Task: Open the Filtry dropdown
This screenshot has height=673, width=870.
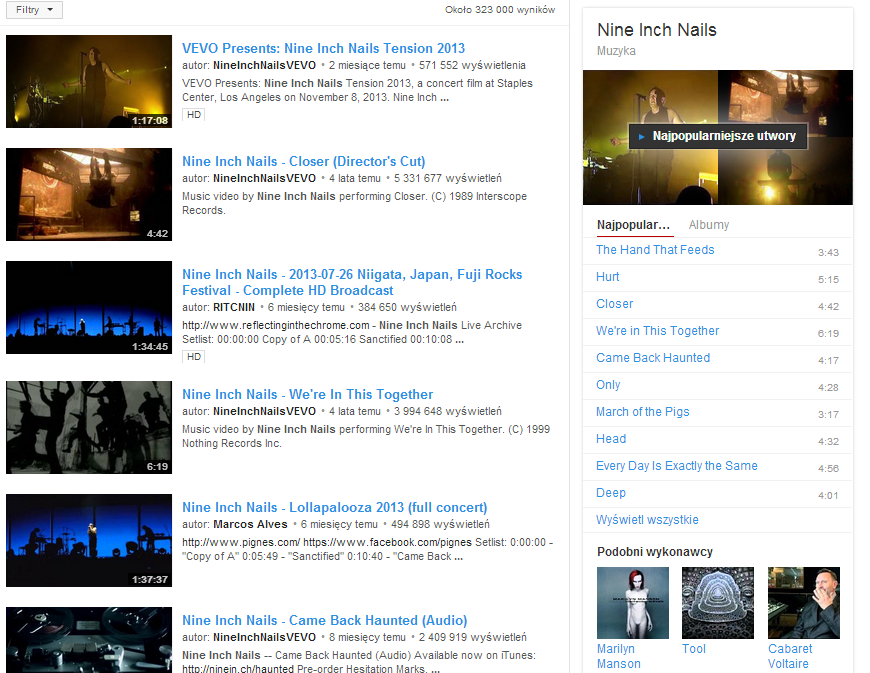Action: point(34,10)
